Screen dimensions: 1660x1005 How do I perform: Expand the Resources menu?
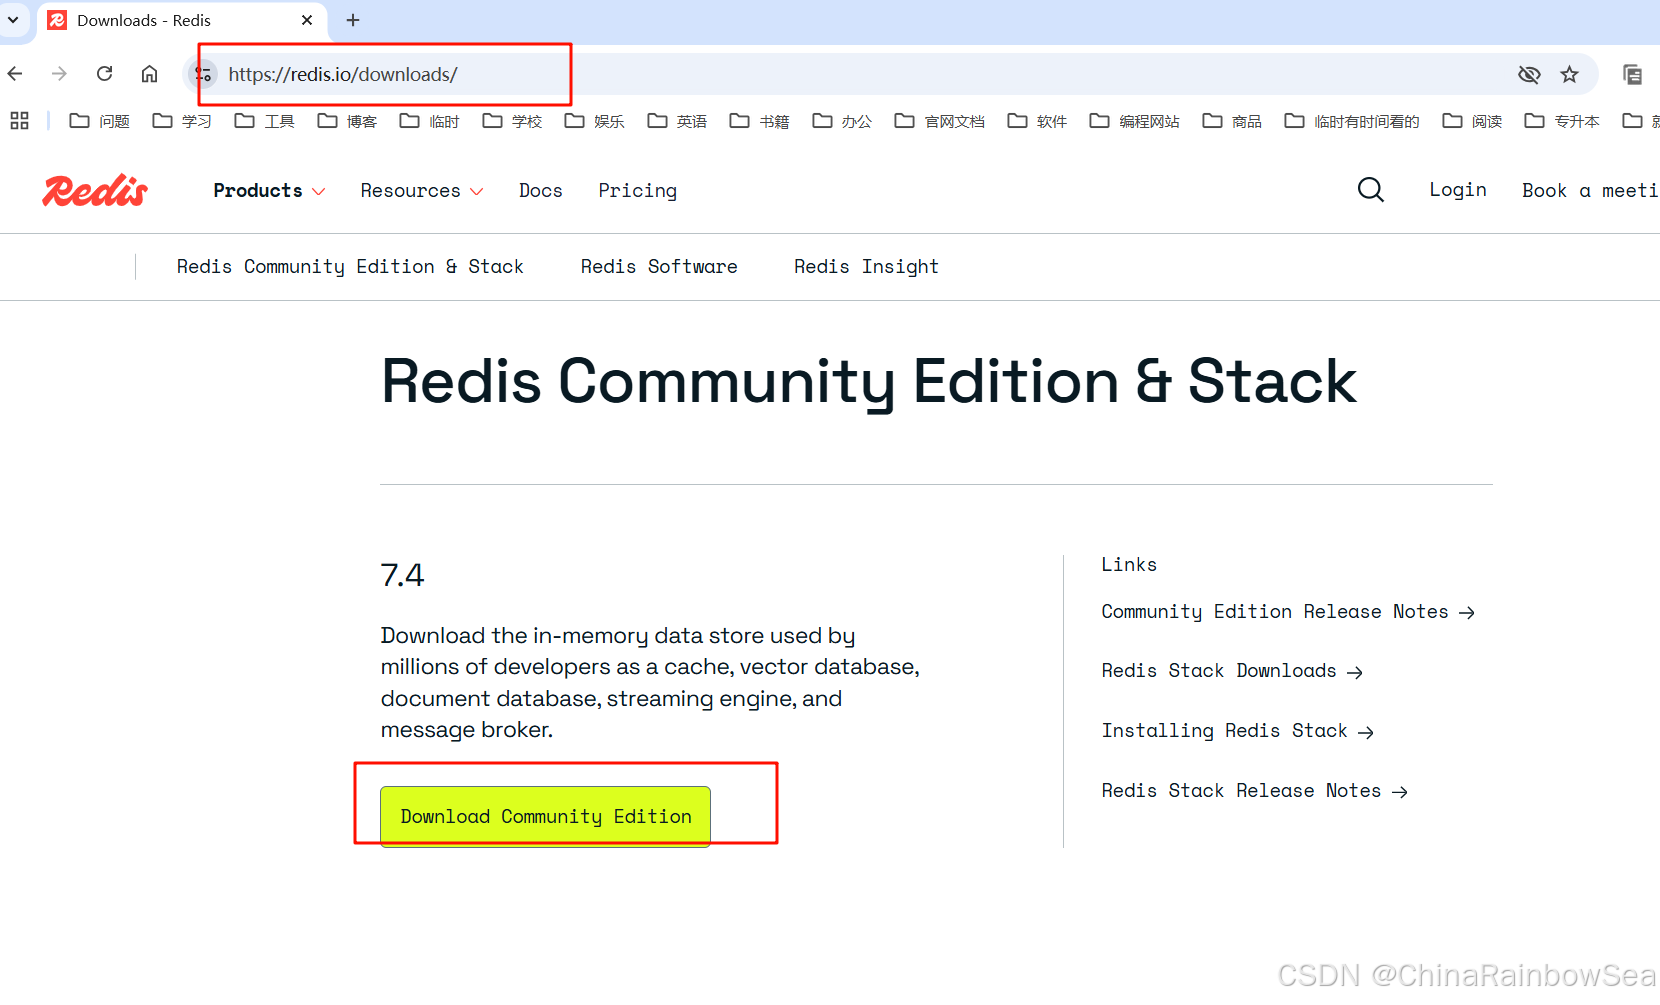pyautogui.click(x=422, y=190)
